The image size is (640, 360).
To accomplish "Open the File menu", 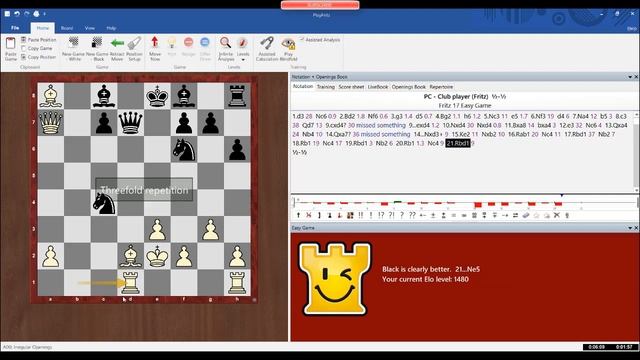I will pos(15,28).
